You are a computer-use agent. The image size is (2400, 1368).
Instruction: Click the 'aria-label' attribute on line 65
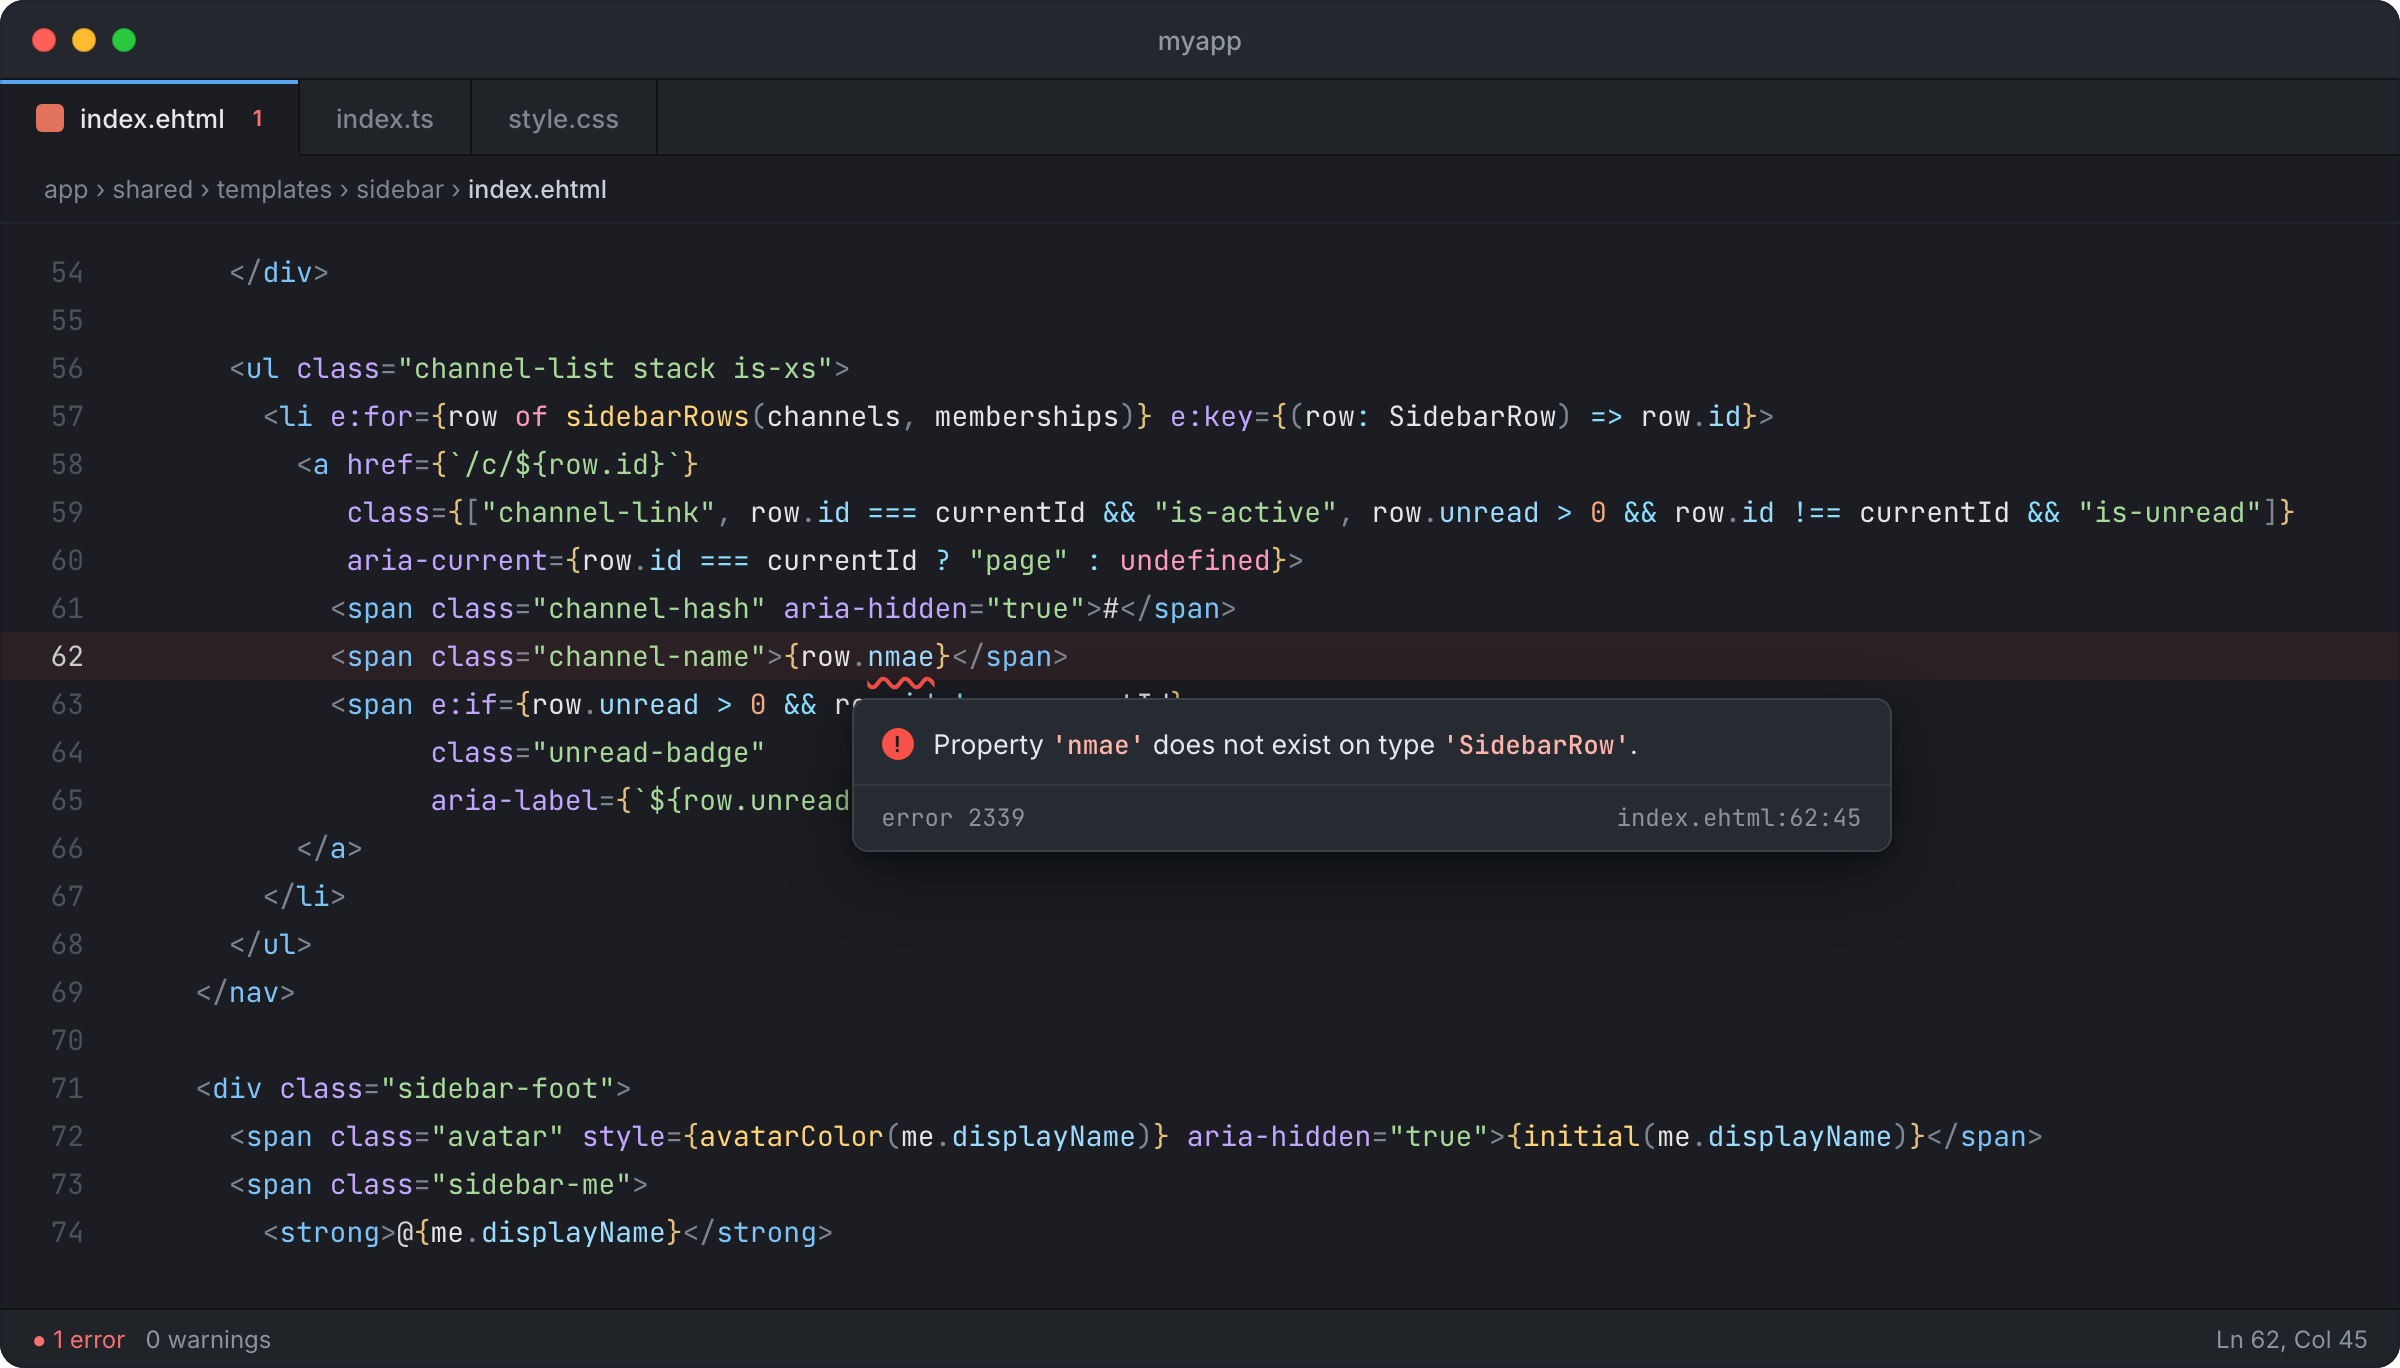[514, 801]
